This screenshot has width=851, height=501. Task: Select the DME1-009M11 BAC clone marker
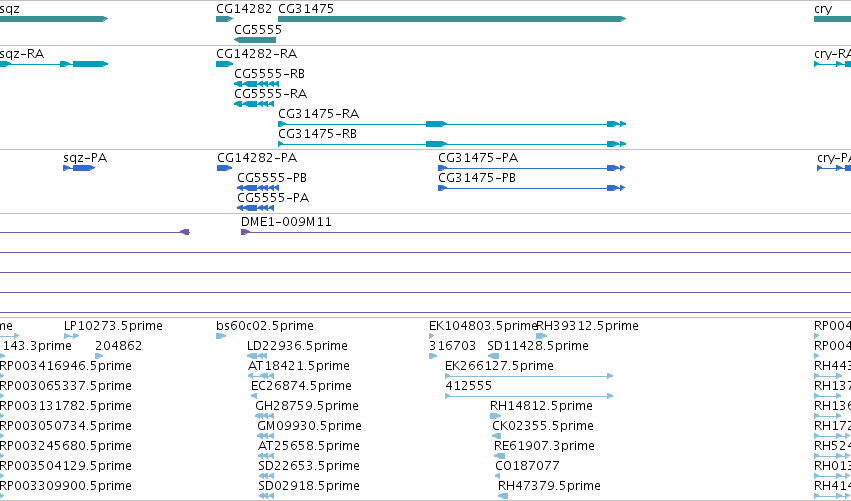click(x=245, y=232)
